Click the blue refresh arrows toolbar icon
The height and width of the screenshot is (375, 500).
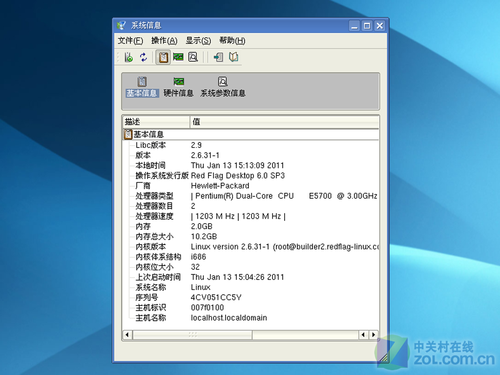[x=143, y=57]
